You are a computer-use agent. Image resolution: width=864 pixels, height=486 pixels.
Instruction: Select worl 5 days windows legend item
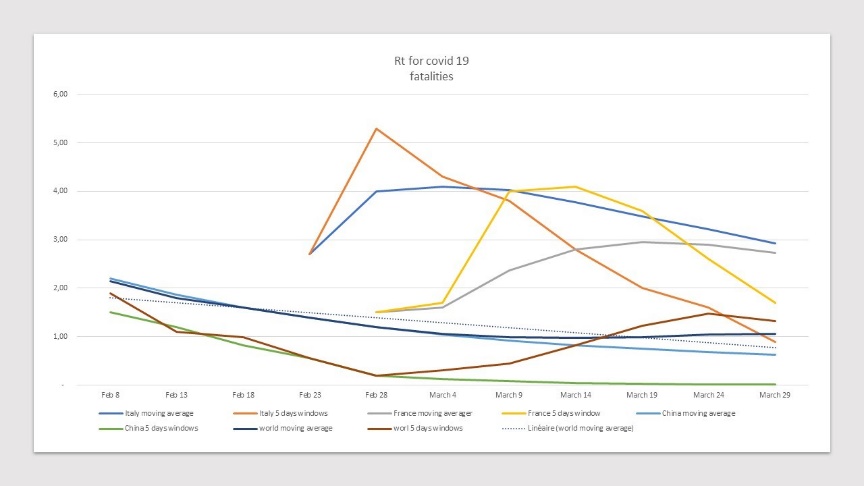click(x=415, y=428)
